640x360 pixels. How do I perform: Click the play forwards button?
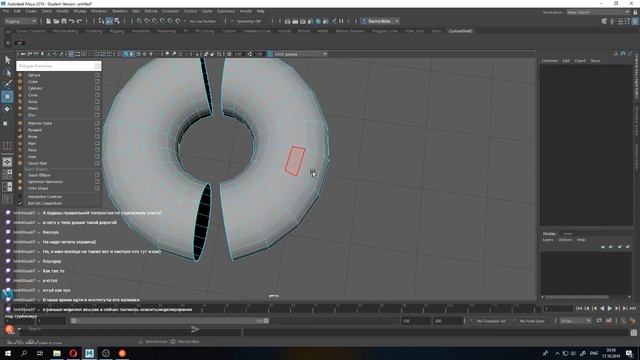(610, 309)
